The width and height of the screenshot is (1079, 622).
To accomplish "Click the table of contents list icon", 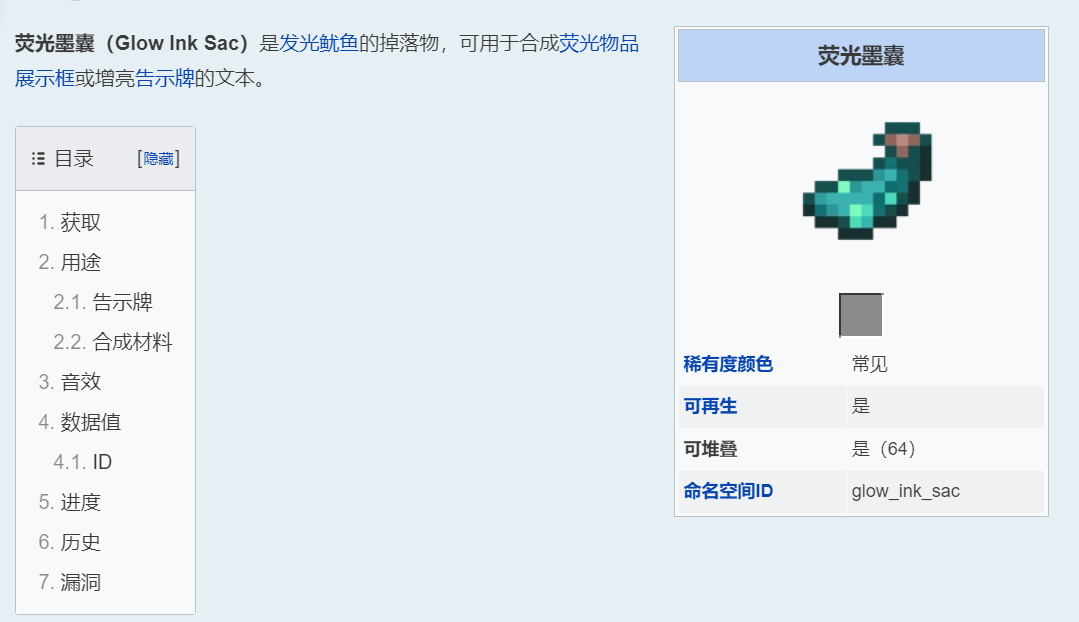I will pos(38,158).
